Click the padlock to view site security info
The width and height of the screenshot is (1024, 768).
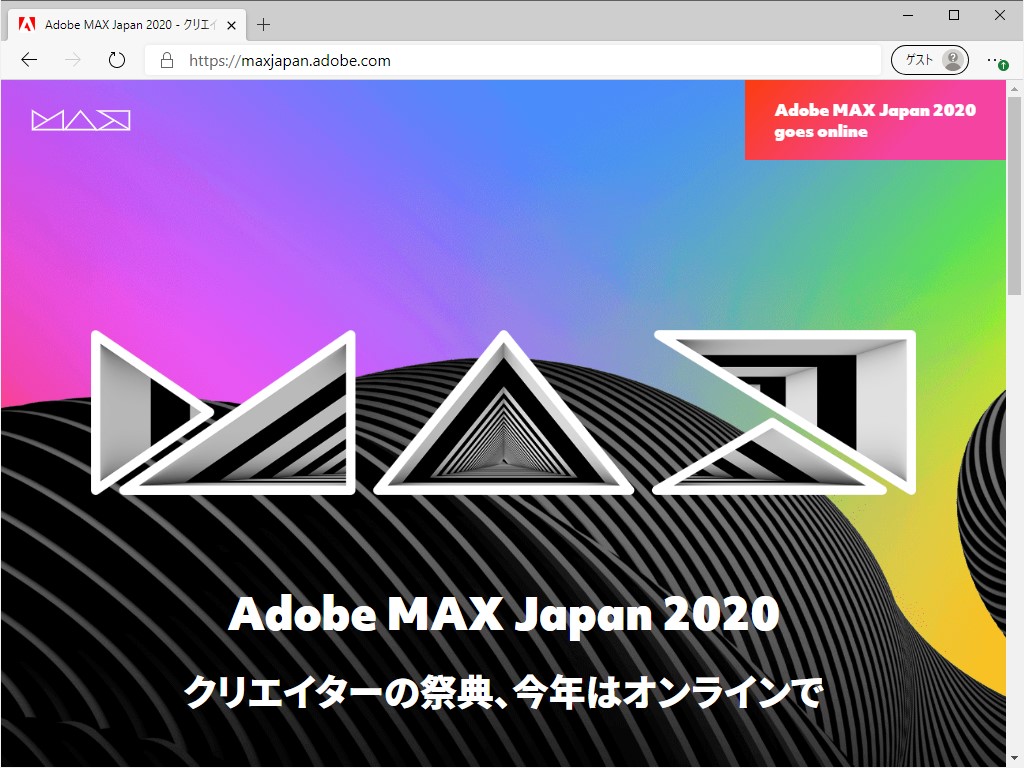click(x=165, y=60)
